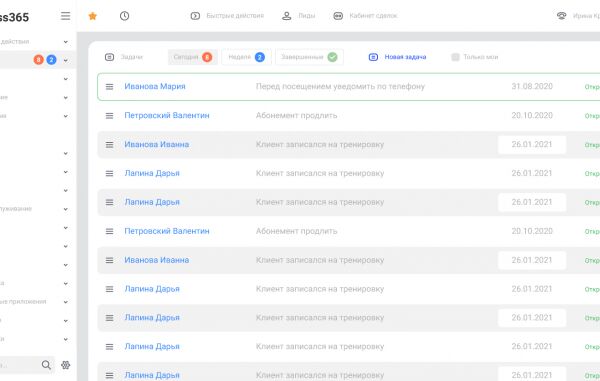The image size is (600, 381).
Task: Open the clock history icon in top bar
Action: coord(124,16)
